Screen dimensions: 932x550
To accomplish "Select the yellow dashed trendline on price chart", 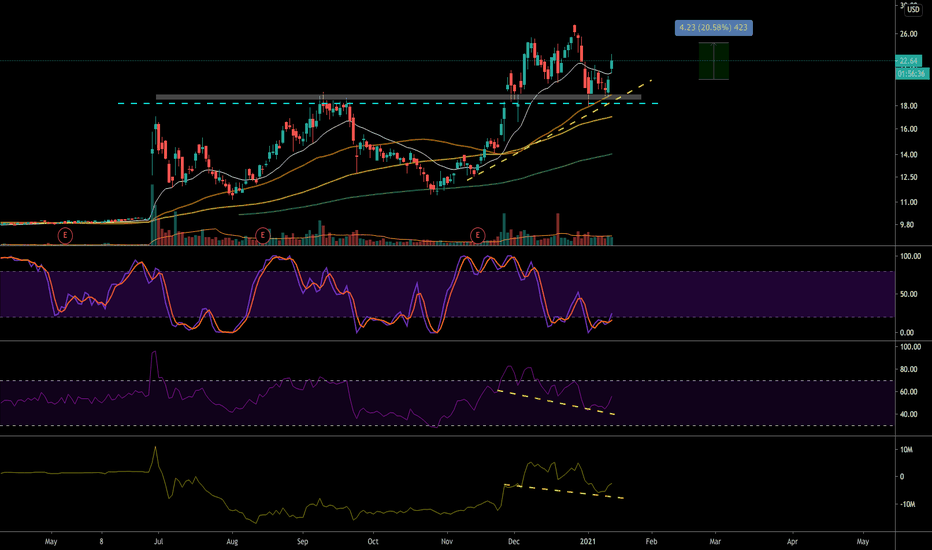I will (559, 130).
